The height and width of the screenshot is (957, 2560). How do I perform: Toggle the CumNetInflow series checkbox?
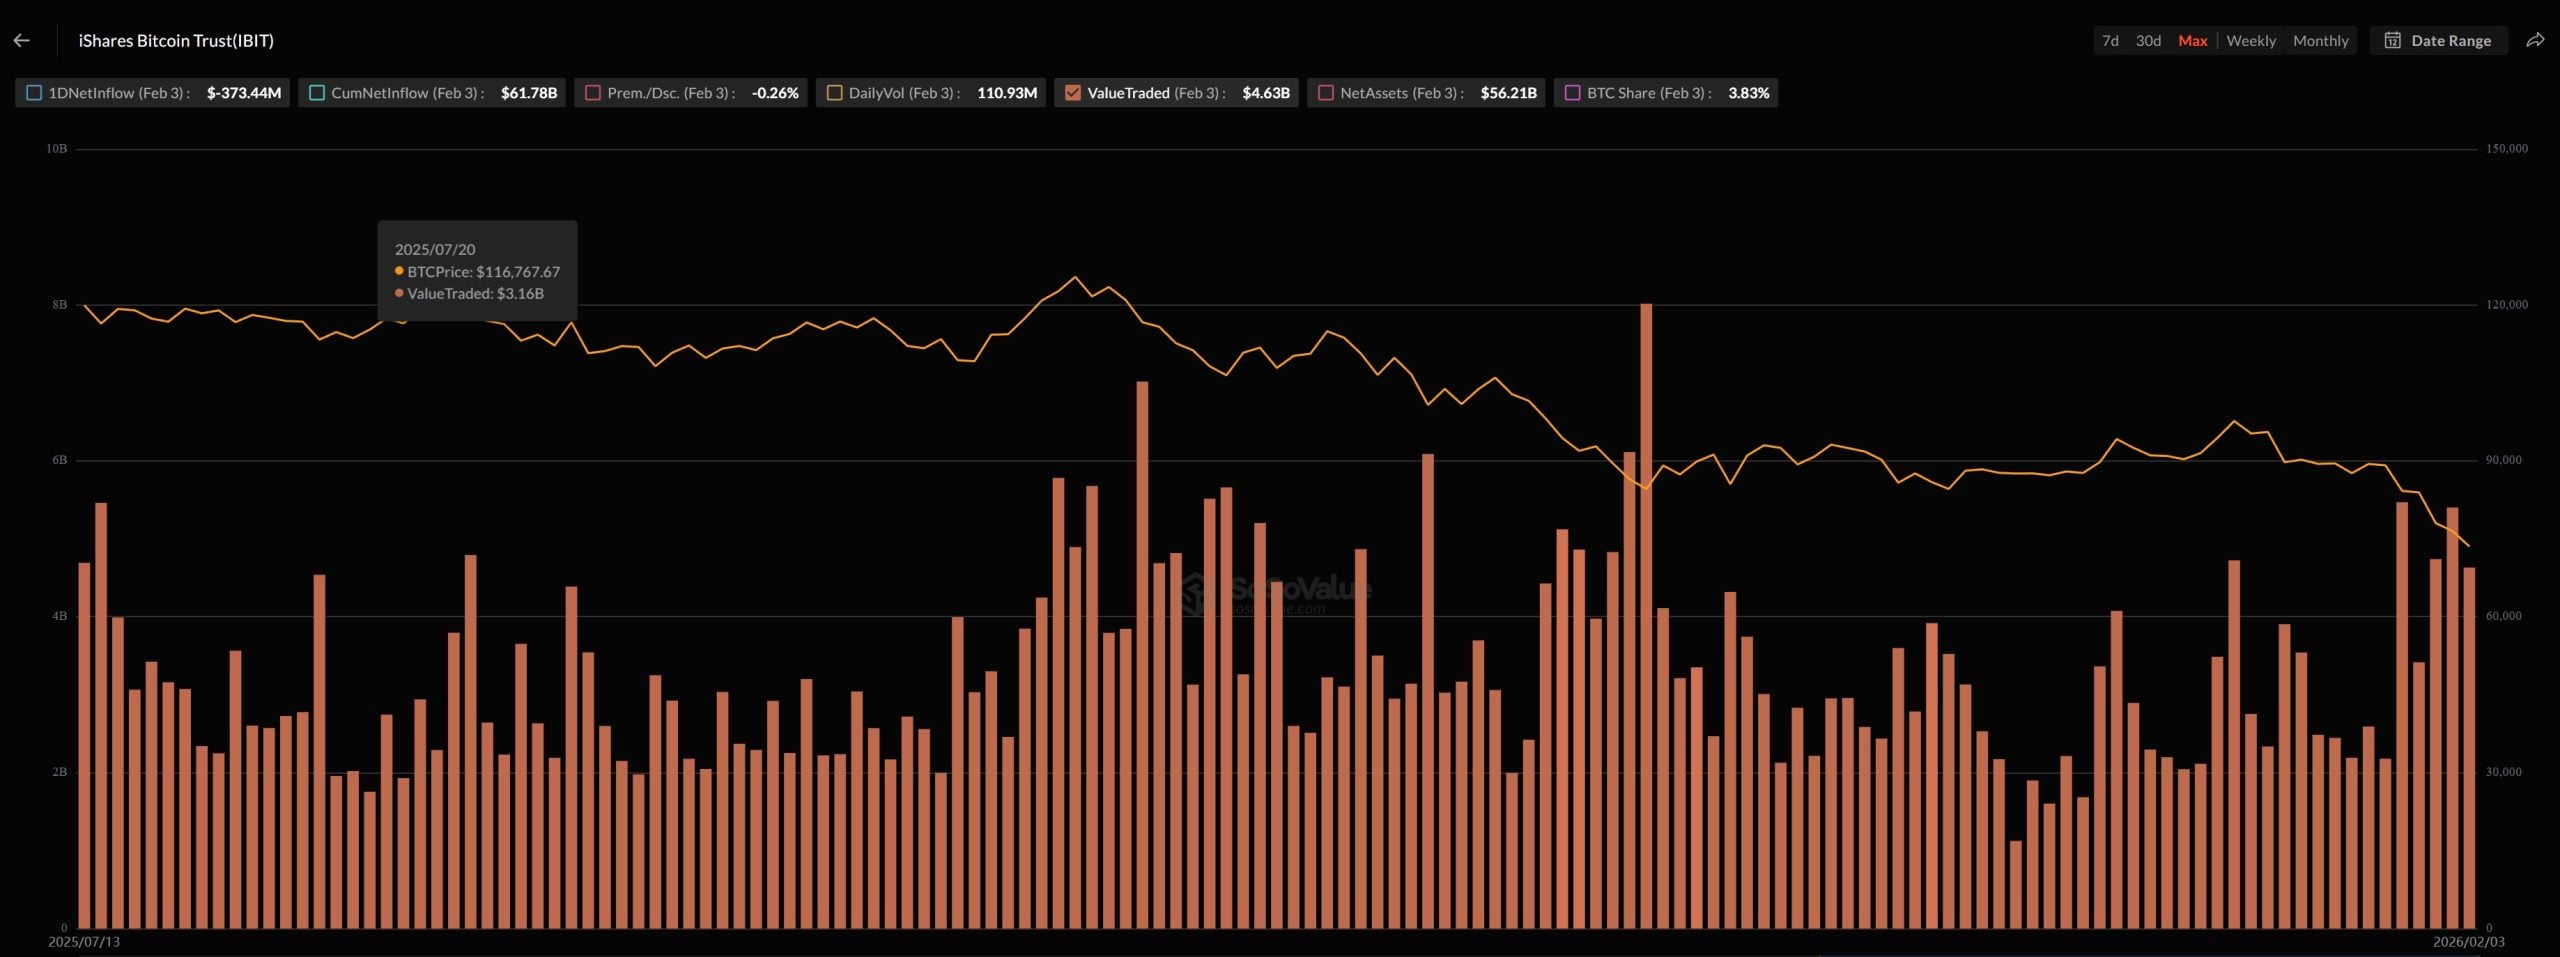tap(317, 93)
